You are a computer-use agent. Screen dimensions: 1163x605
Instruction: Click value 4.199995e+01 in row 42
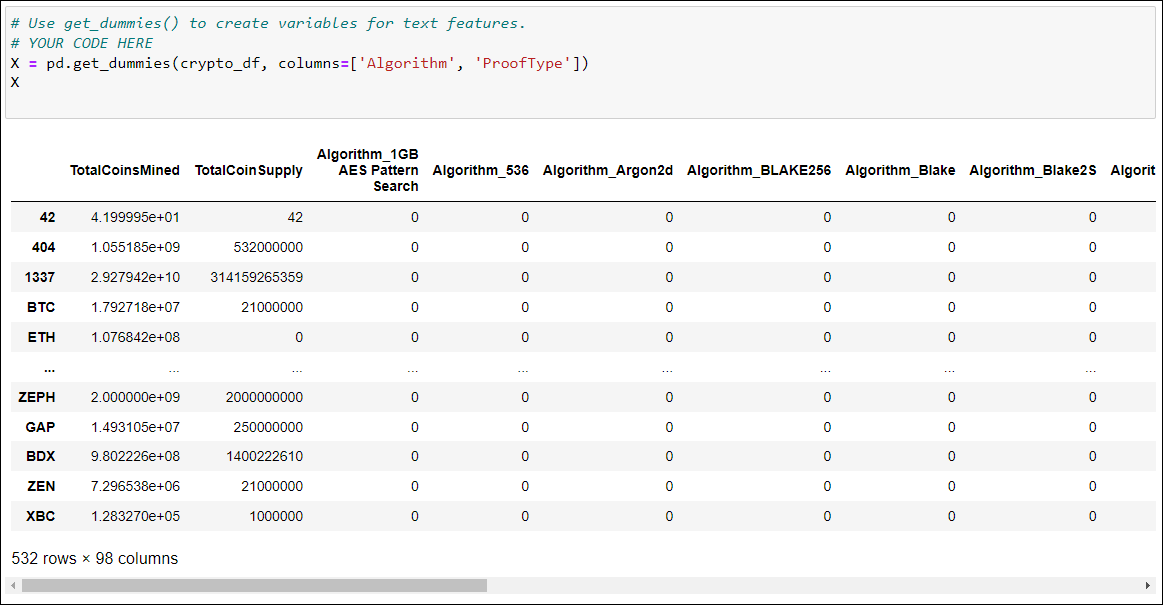pos(135,217)
